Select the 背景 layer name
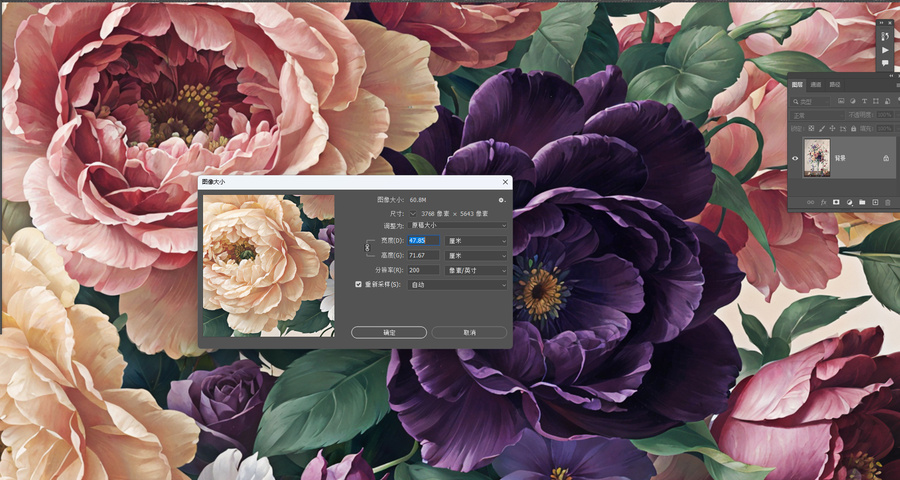The height and width of the screenshot is (480, 900). (x=840, y=158)
